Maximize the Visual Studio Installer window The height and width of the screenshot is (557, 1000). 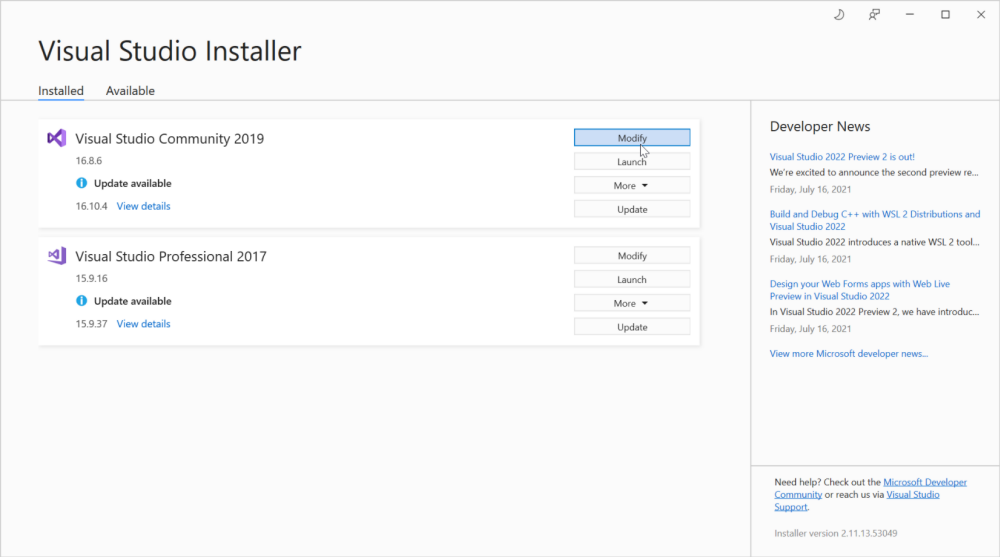(x=945, y=15)
